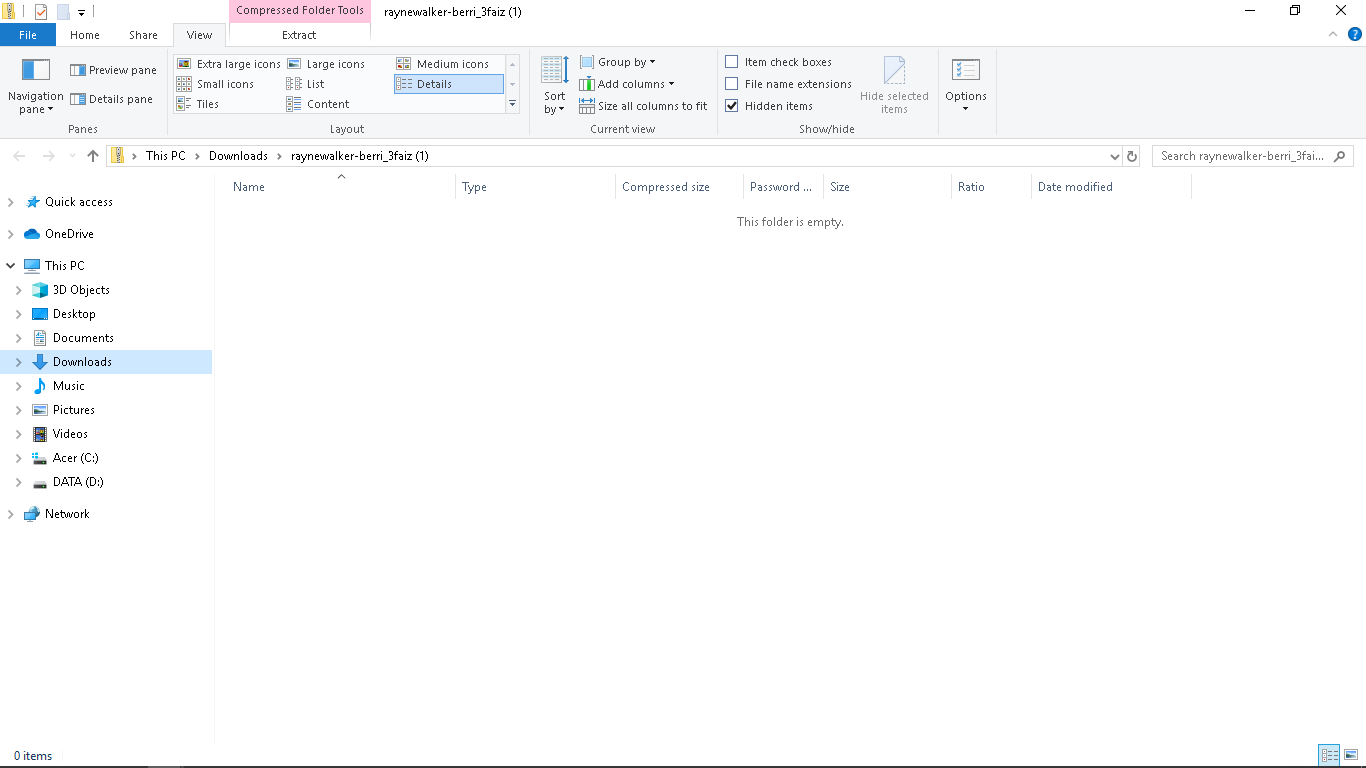This screenshot has height=768, width=1366.
Task: Enable Item check boxes
Action: [x=732, y=62]
